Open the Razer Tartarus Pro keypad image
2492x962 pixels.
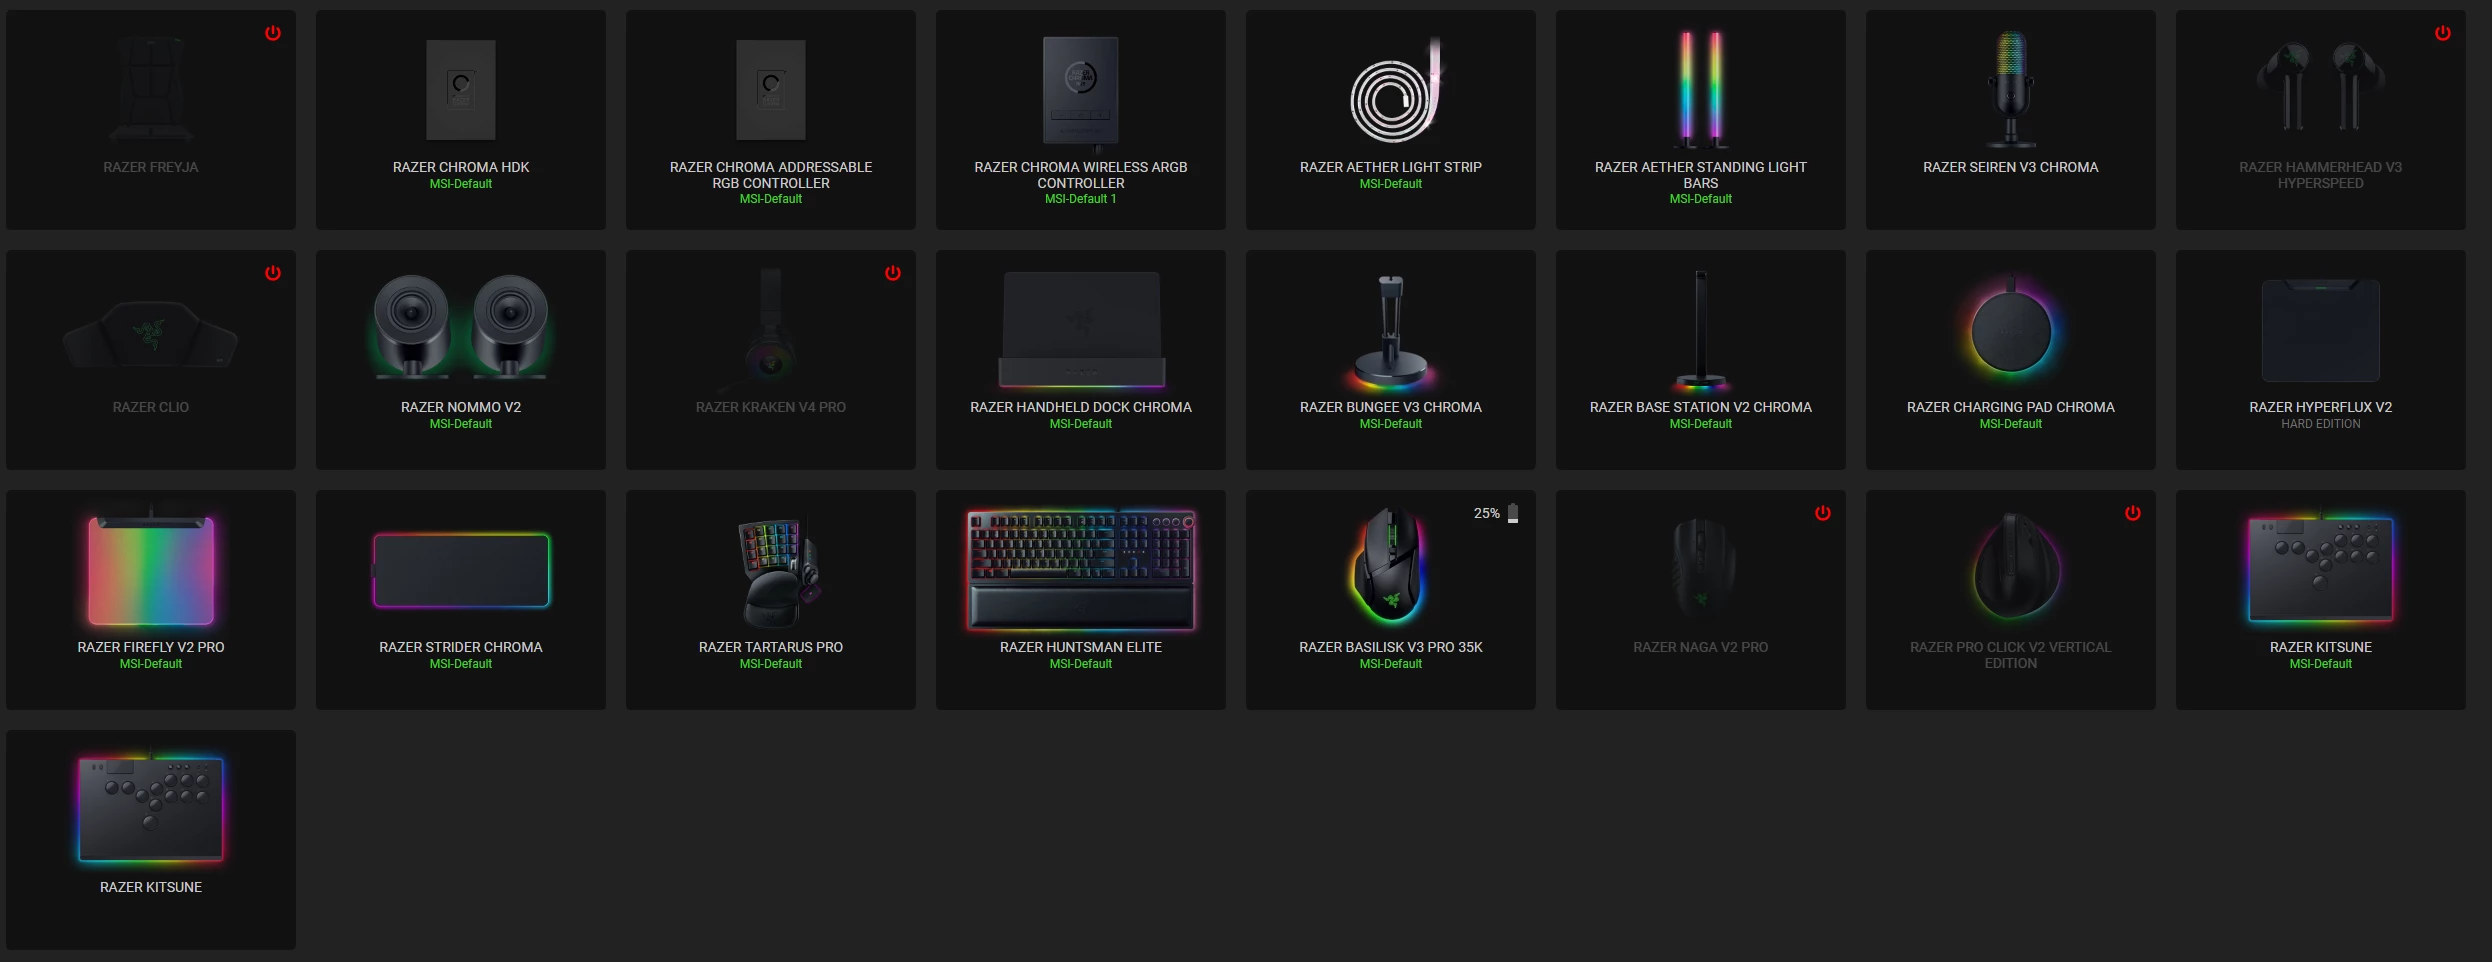[781, 573]
